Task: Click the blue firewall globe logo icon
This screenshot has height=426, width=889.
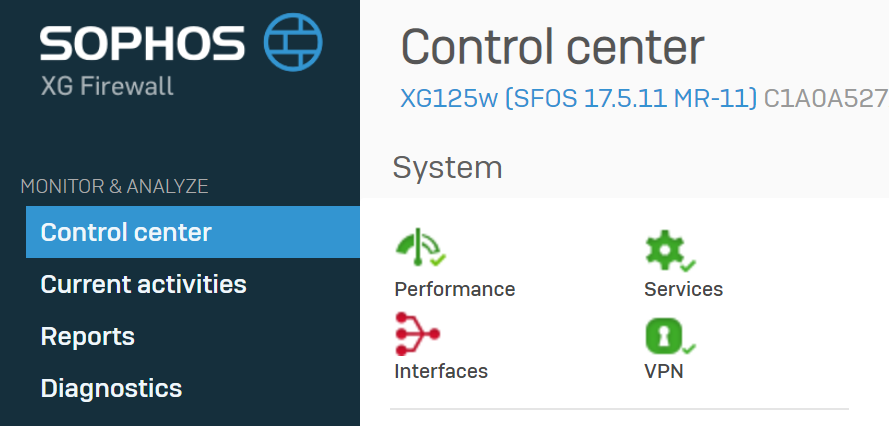Action: [x=293, y=43]
